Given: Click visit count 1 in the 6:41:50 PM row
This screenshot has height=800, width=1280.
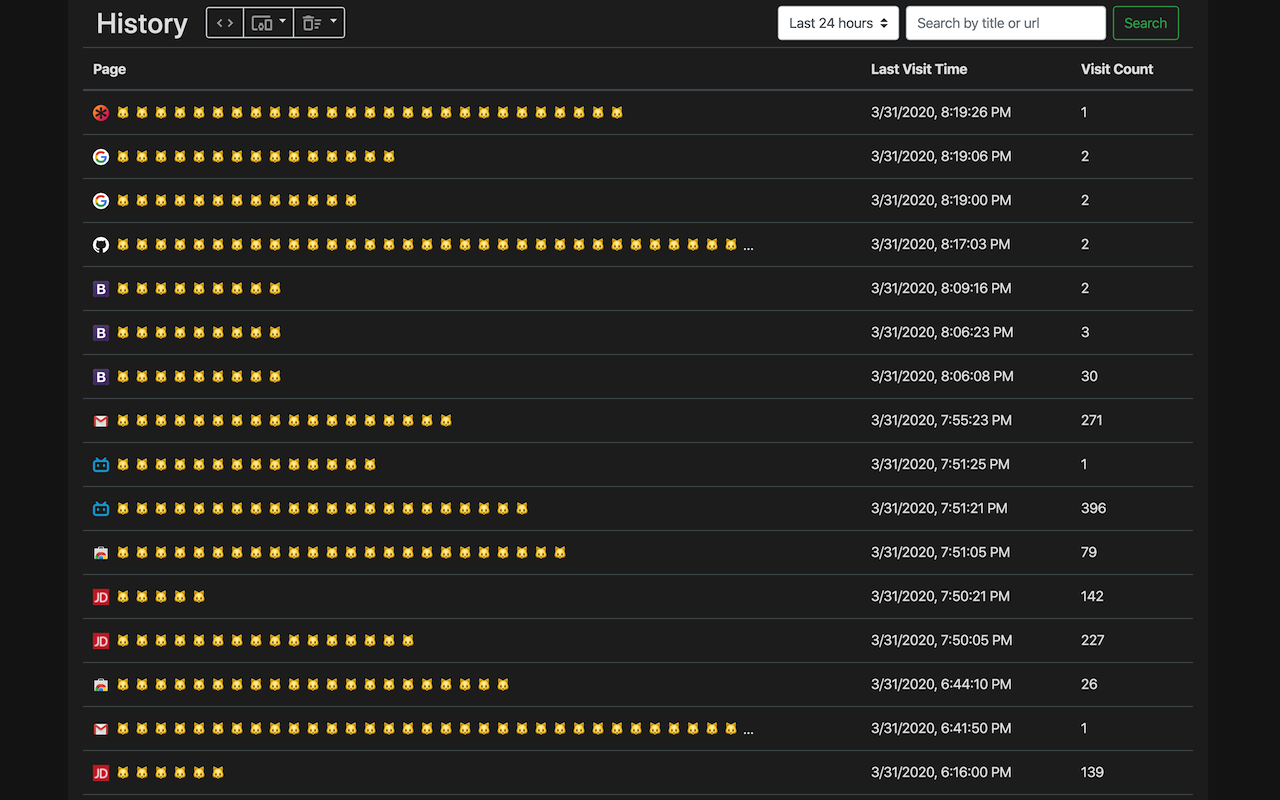Looking at the screenshot, I should (x=1084, y=729).
